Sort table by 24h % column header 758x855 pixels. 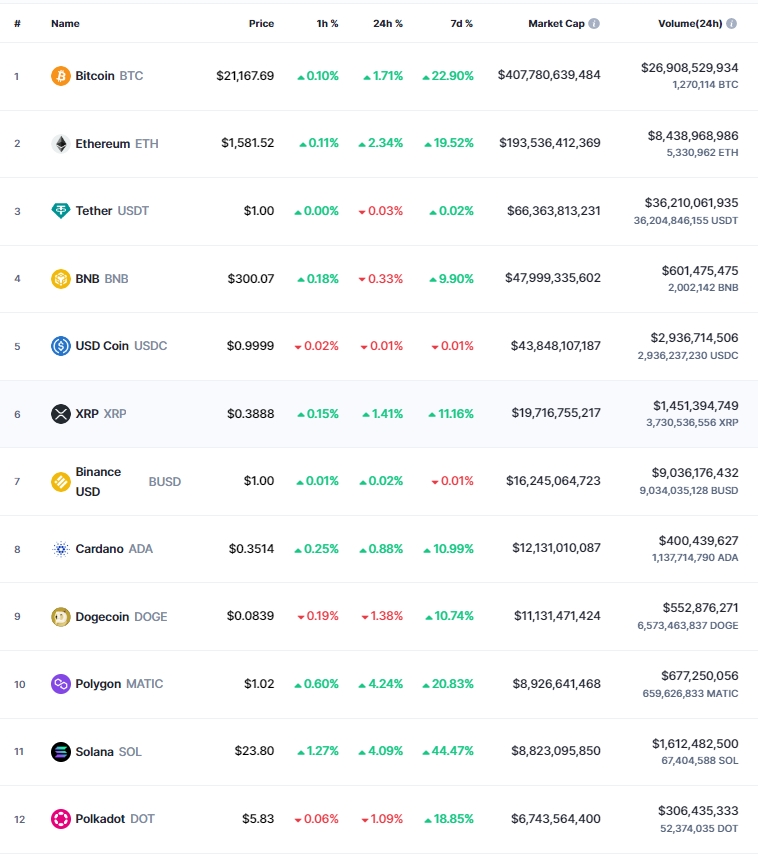point(388,23)
